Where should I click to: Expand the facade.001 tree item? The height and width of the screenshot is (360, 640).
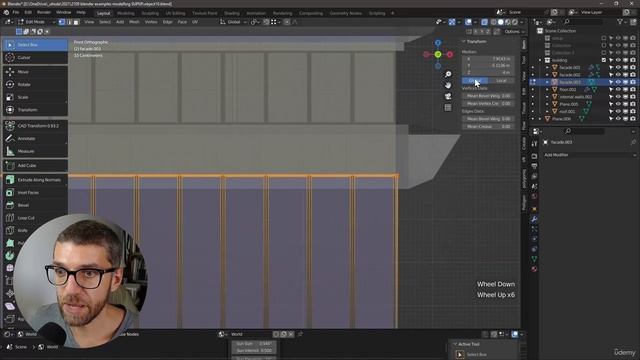(x=547, y=67)
